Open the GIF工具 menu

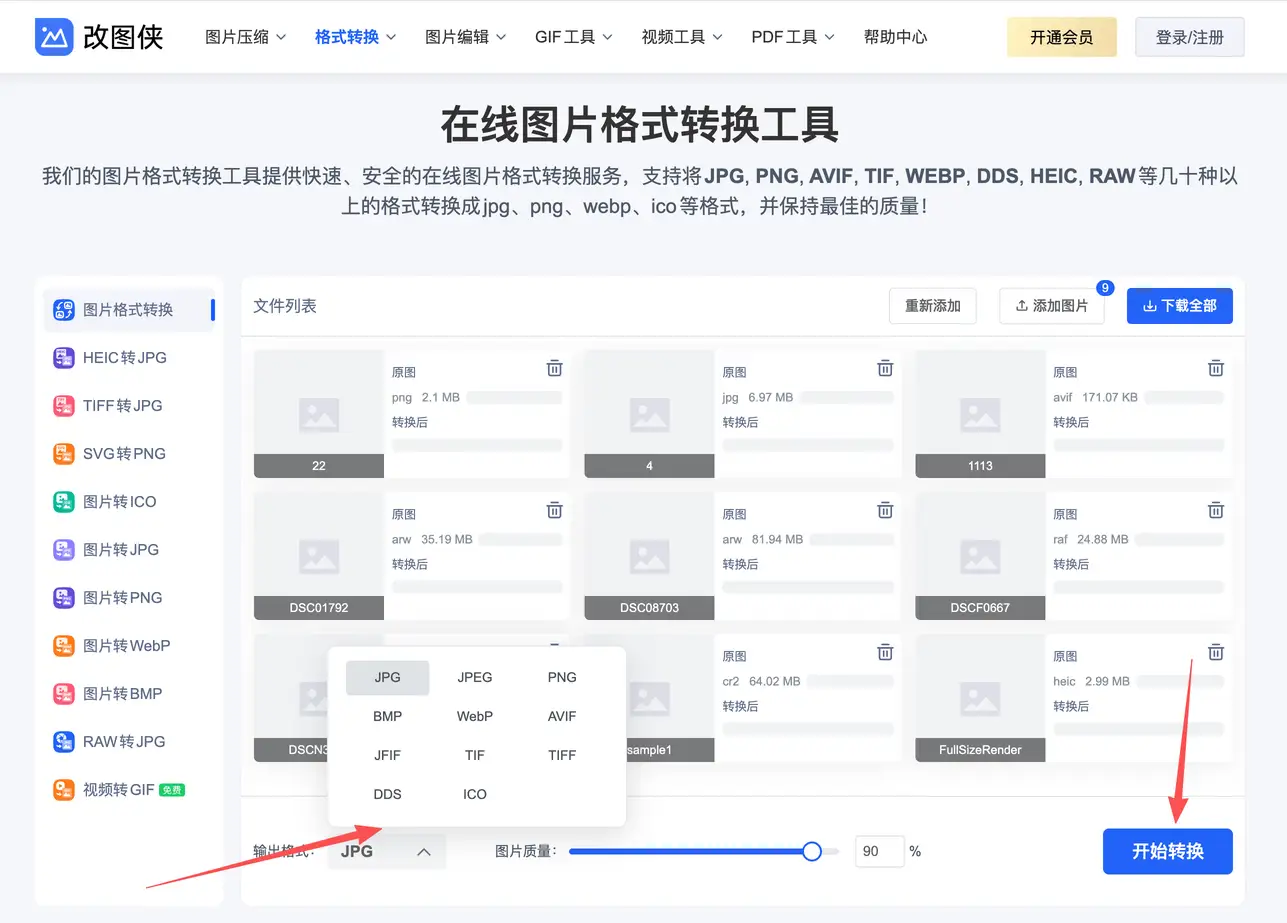tap(573, 36)
